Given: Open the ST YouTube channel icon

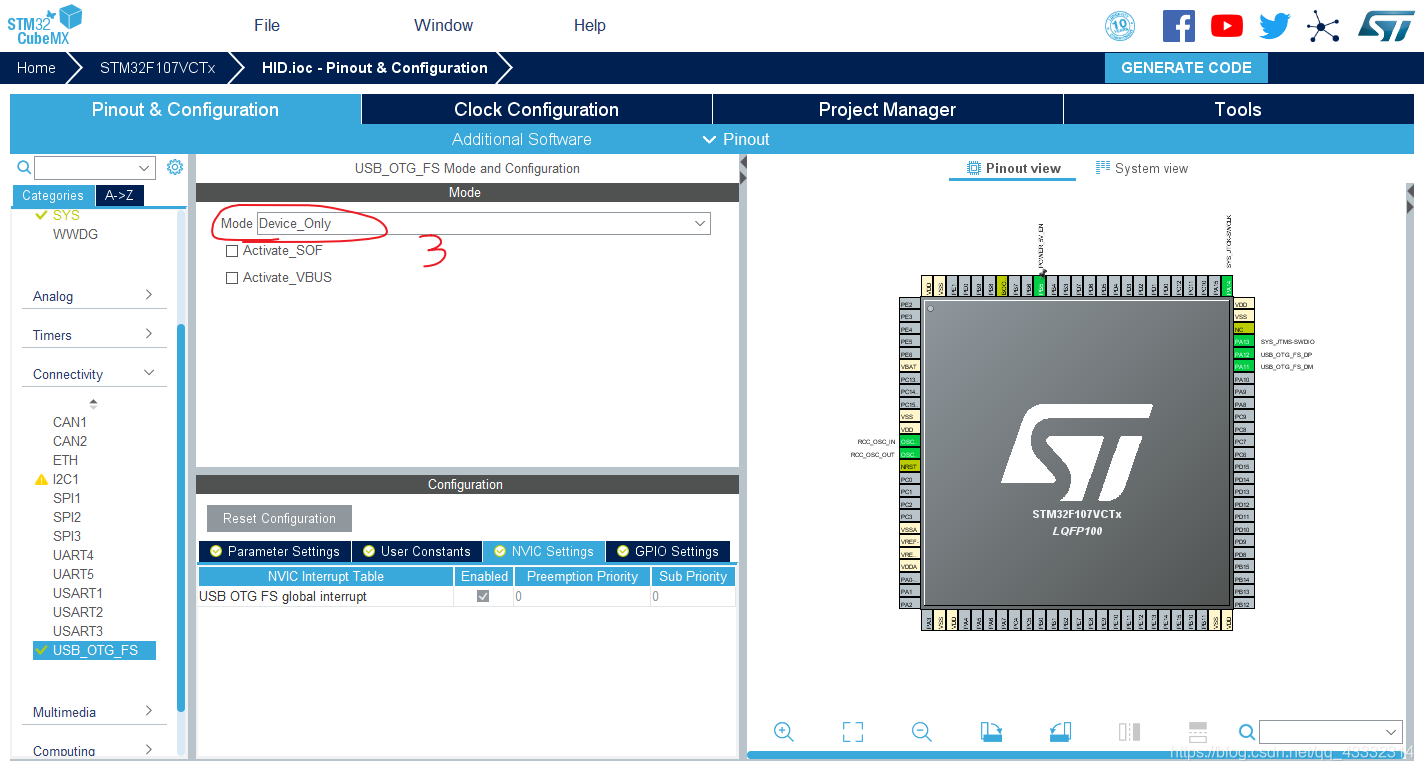Looking at the screenshot, I should click(x=1226, y=25).
